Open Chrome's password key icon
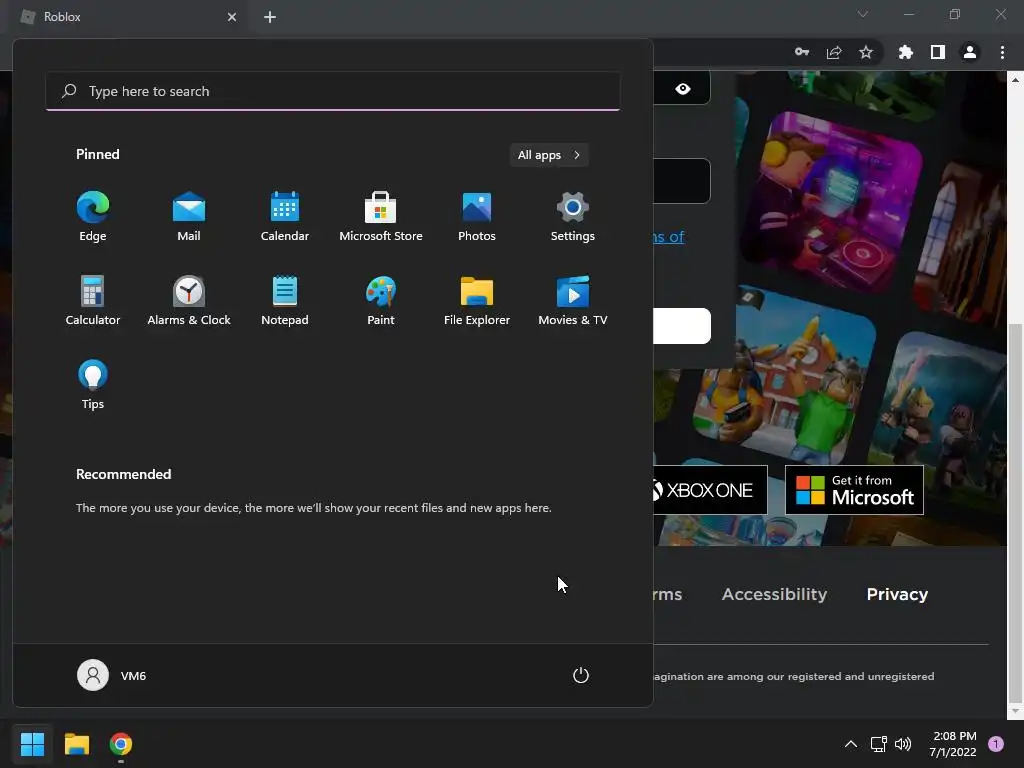This screenshot has width=1024, height=768. [x=802, y=52]
